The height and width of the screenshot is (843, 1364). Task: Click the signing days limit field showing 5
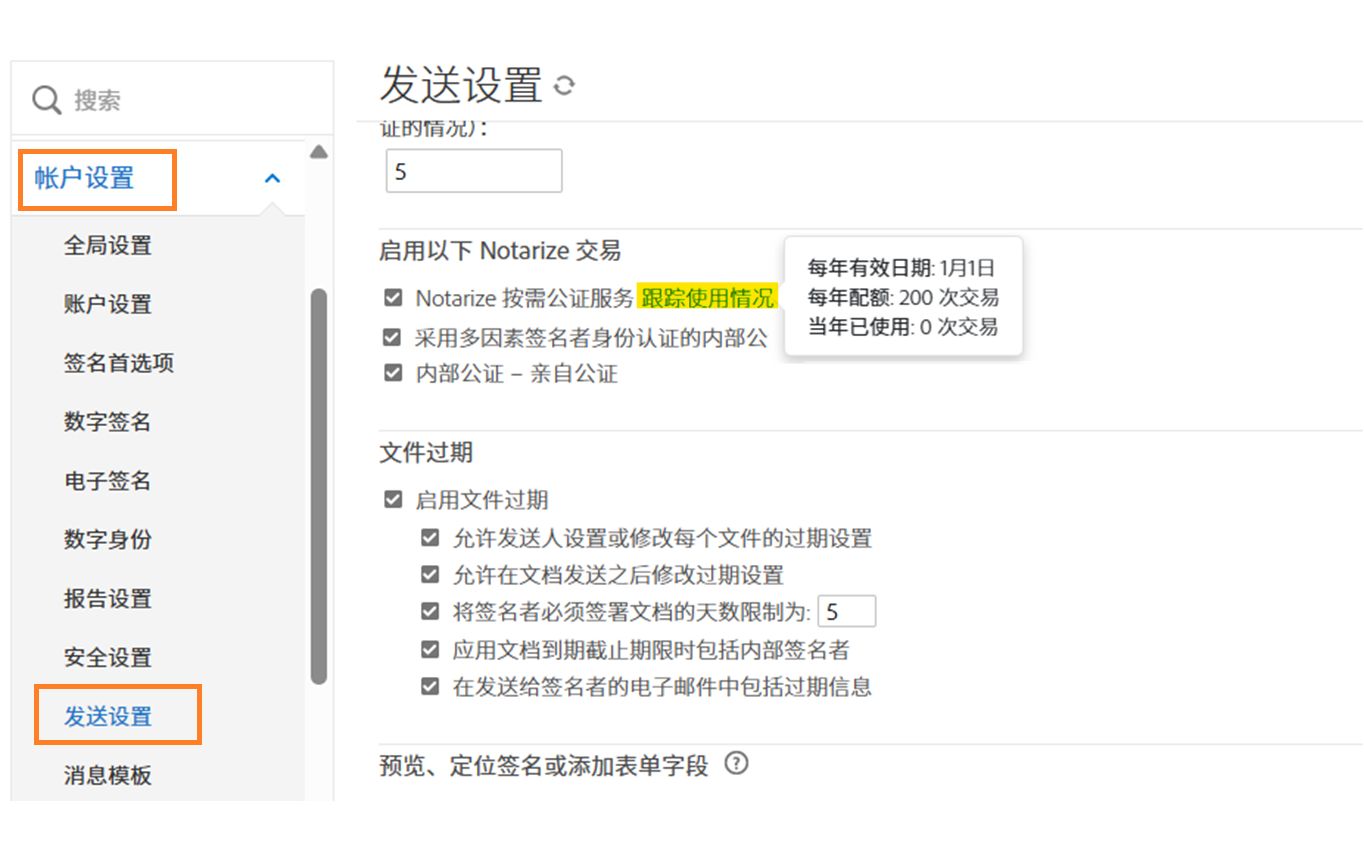pyautogui.click(x=849, y=610)
